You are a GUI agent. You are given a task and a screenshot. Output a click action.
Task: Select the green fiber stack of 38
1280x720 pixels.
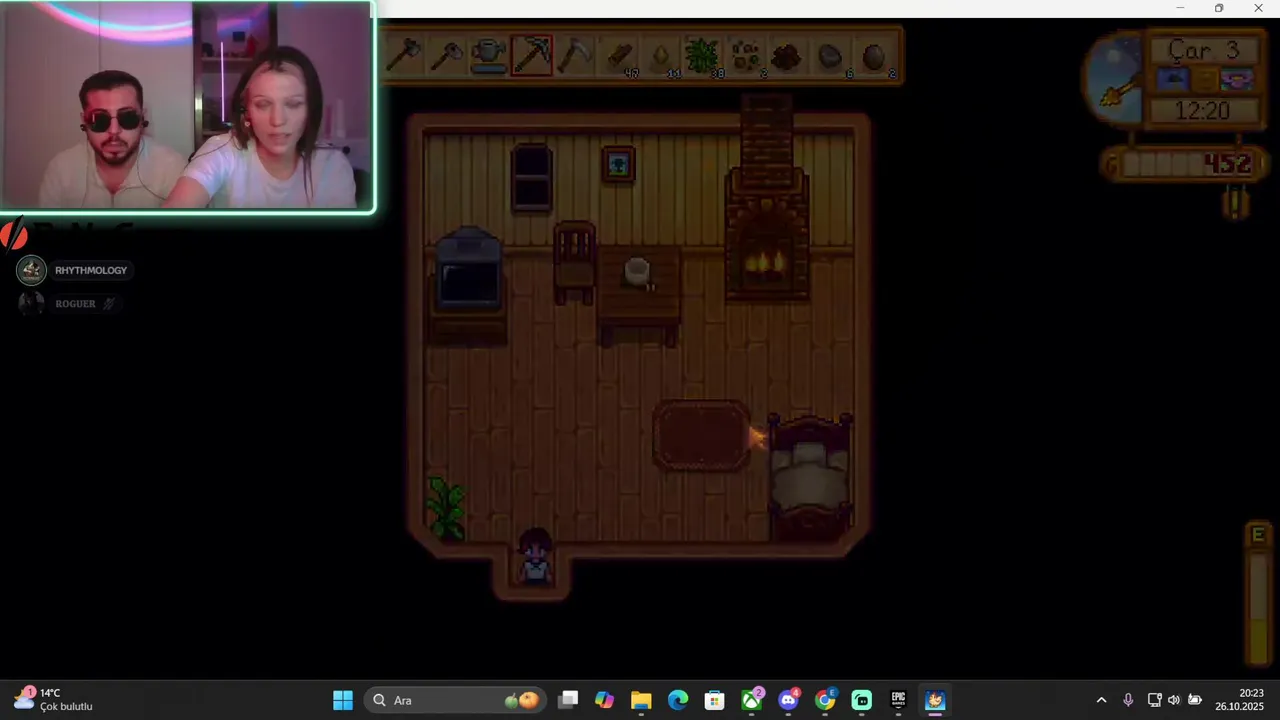[x=704, y=55]
